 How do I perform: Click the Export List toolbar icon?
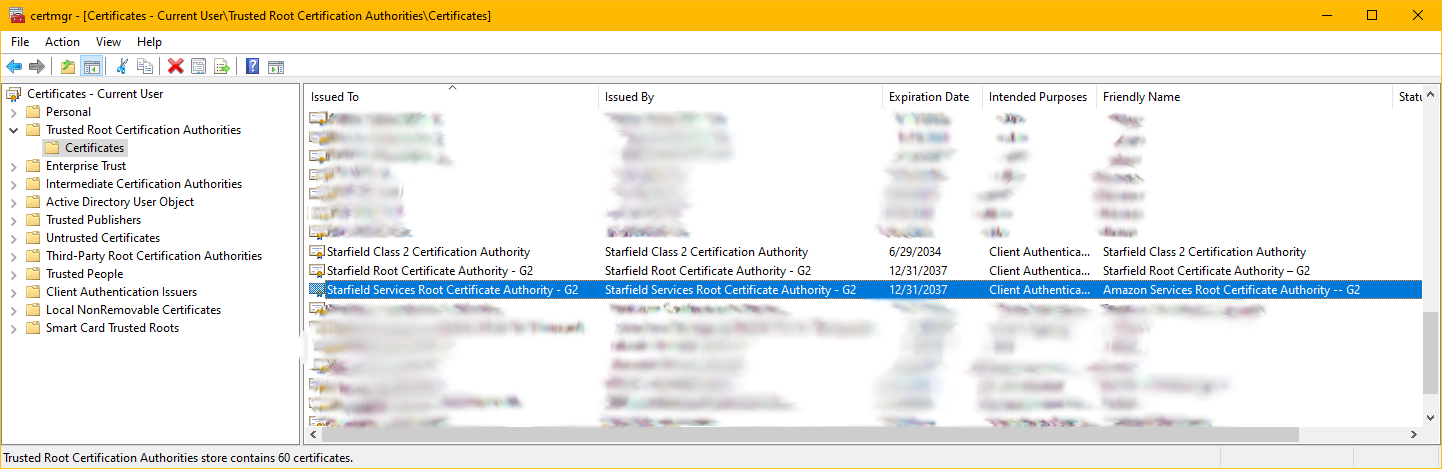(x=222, y=67)
